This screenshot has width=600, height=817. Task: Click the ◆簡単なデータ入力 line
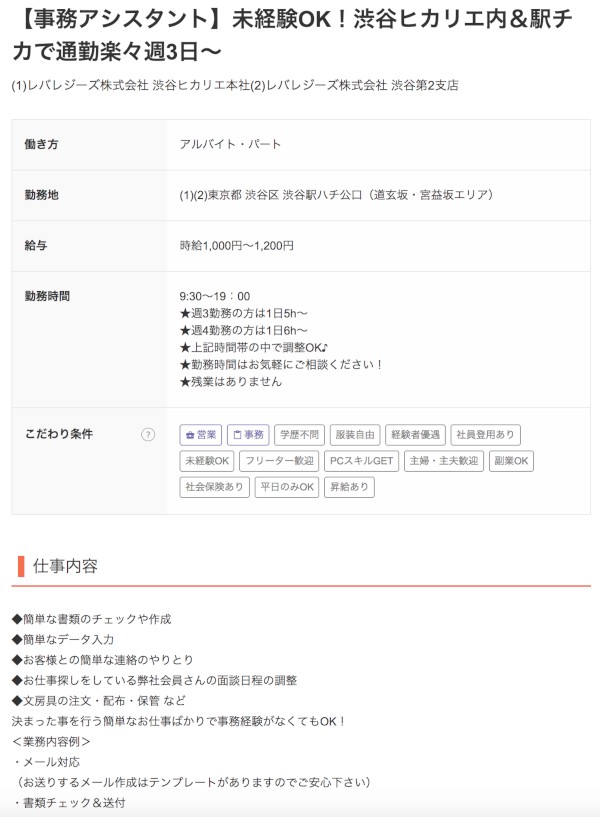[62, 639]
